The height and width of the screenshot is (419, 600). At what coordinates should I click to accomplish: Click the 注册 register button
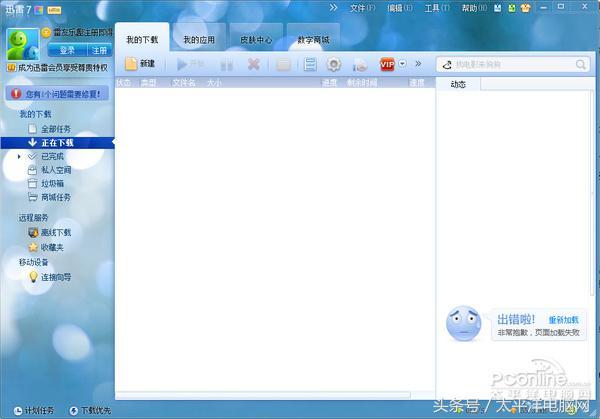(99, 50)
